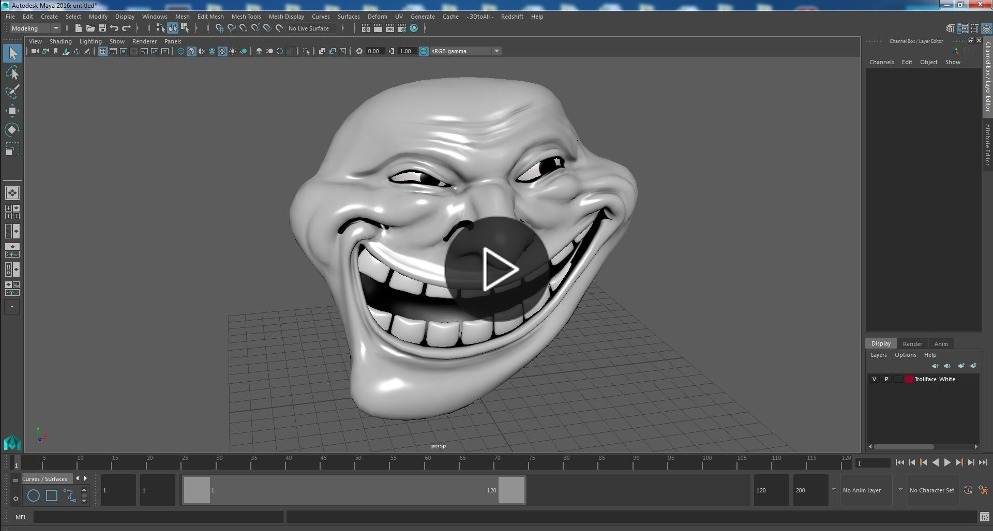The width and height of the screenshot is (993, 531).
Task: Click the red Trollface_White layer color swatch
Action: pyautogui.click(x=909, y=379)
